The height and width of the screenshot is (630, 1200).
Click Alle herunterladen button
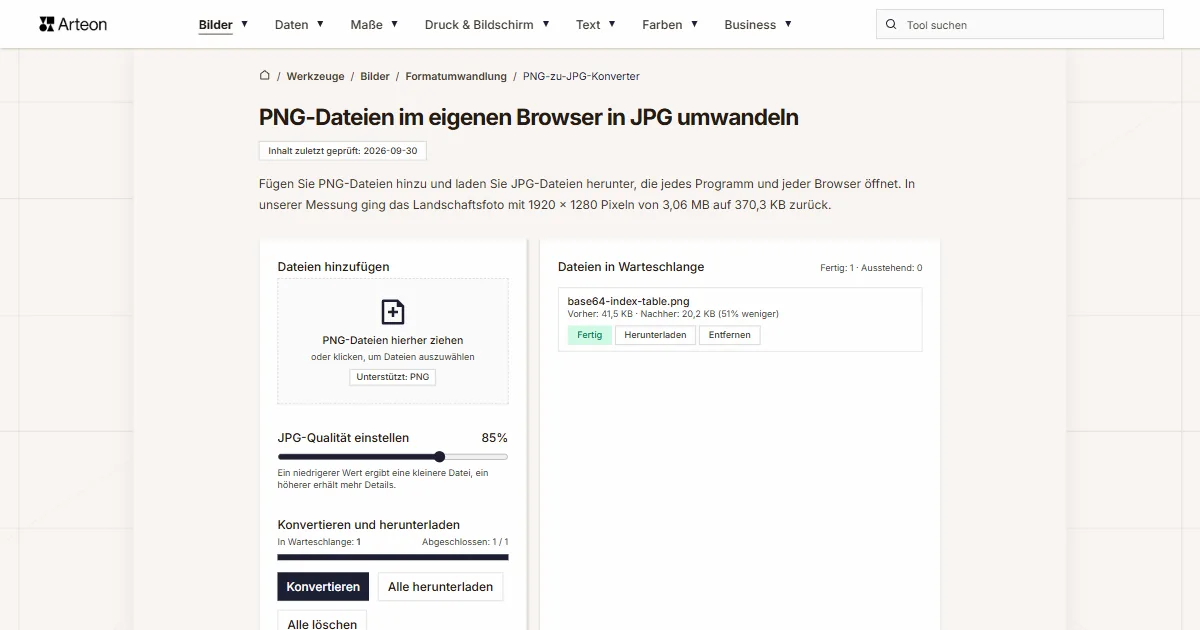440,587
